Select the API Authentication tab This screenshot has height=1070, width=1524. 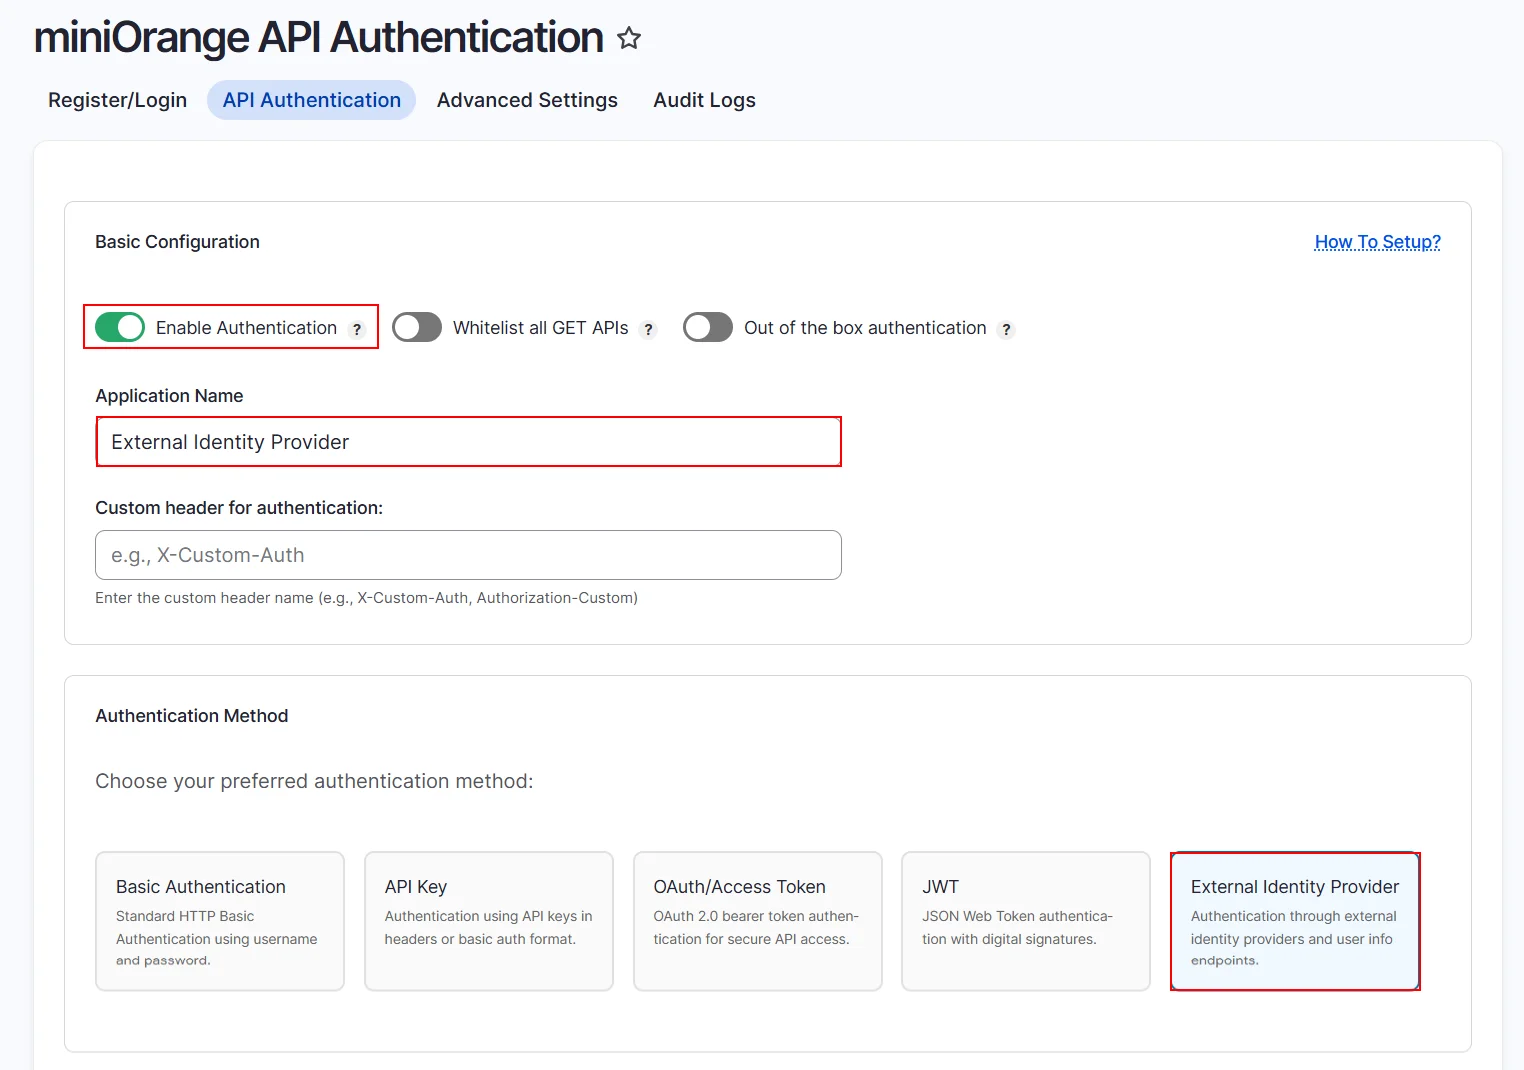(x=312, y=100)
